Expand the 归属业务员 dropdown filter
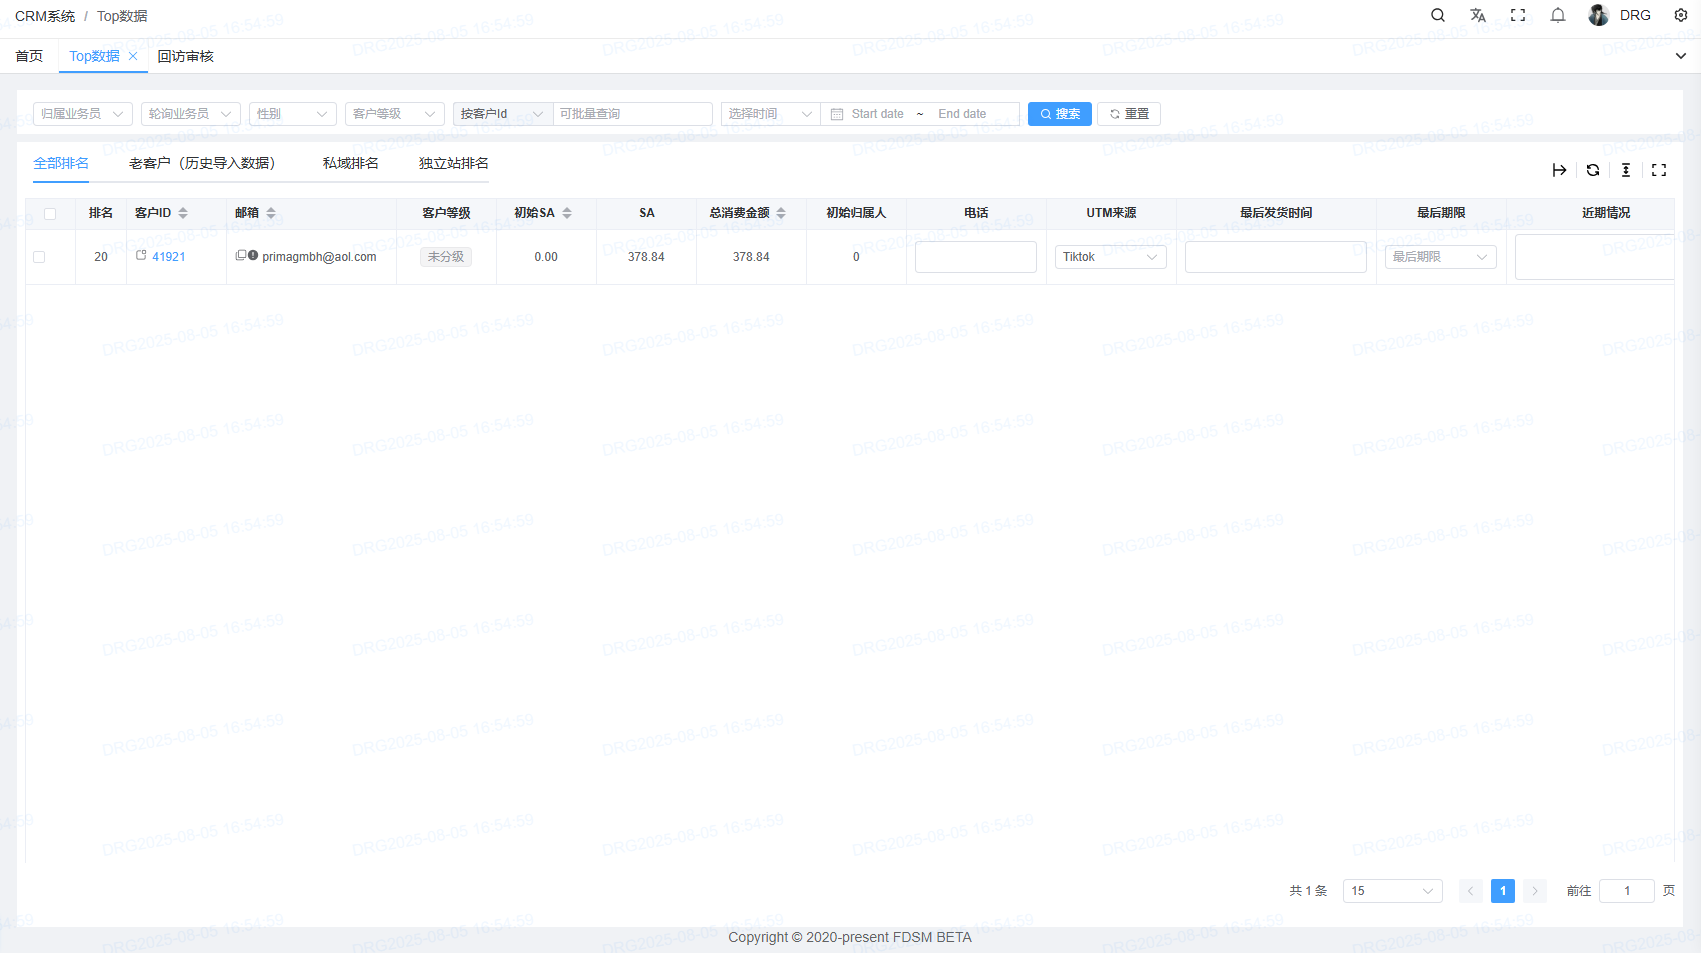This screenshot has height=953, width=1701. [x=82, y=114]
